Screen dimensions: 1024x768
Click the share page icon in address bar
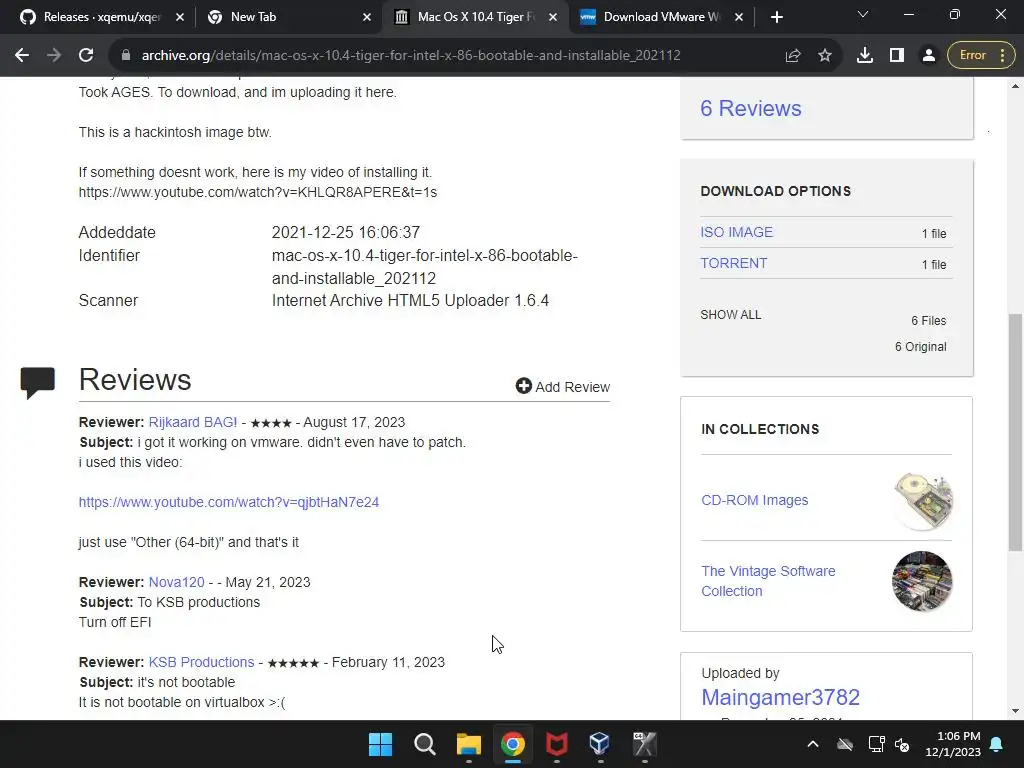tap(793, 56)
